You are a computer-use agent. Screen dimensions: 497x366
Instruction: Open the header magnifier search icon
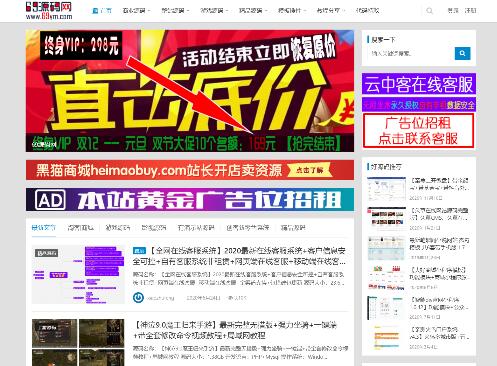coord(429,11)
